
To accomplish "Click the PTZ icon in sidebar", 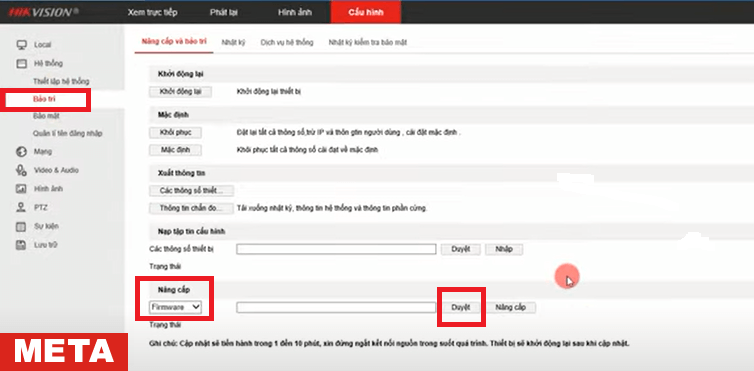I will tap(21, 208).
